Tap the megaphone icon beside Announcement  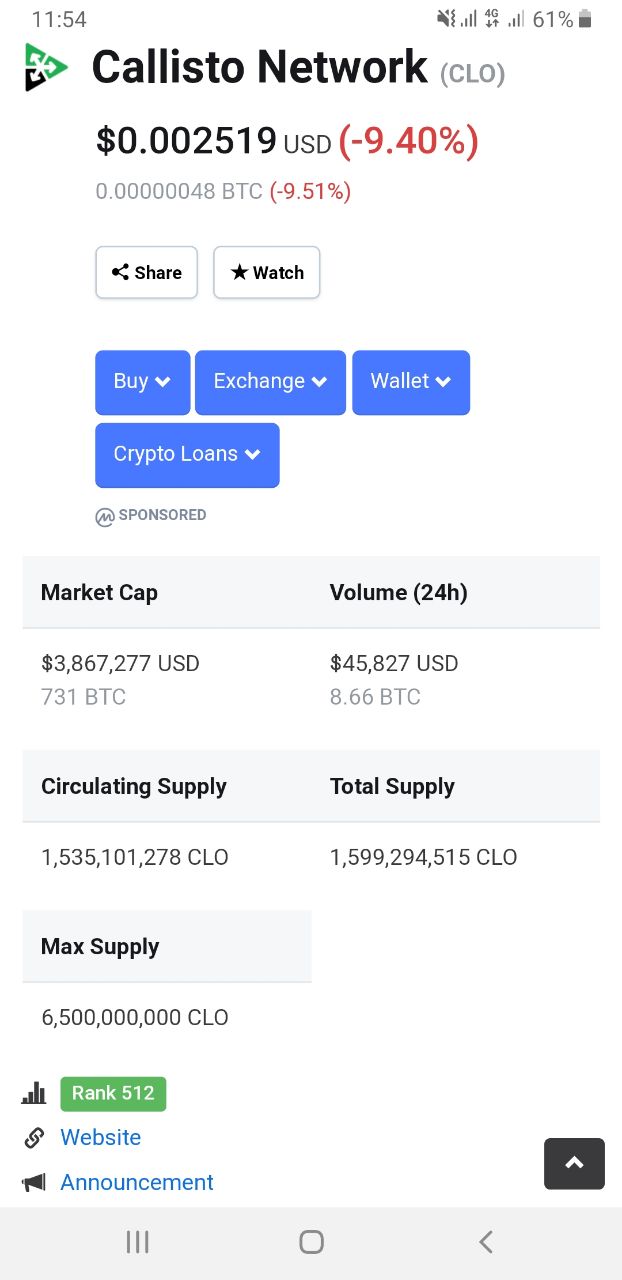[x=34, y=1183]
